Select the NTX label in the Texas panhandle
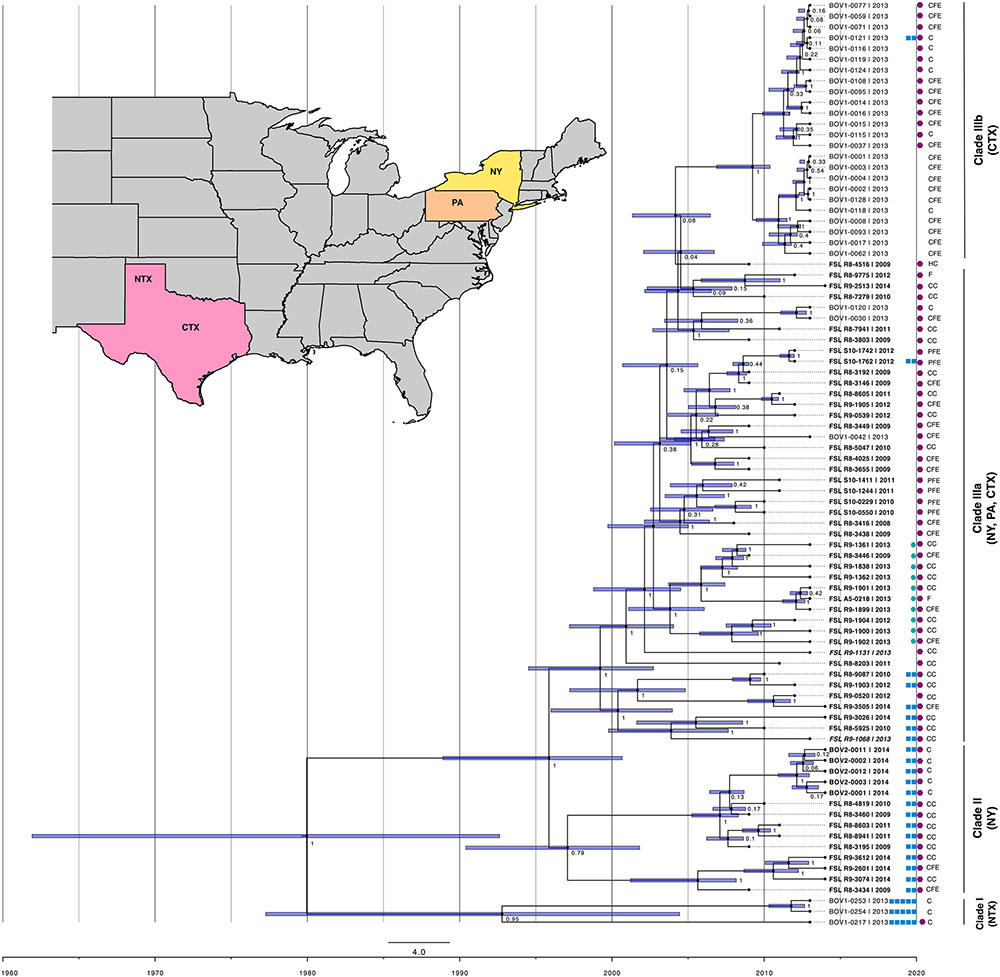Screen dimensions: 1000x977 coord(142,279)
